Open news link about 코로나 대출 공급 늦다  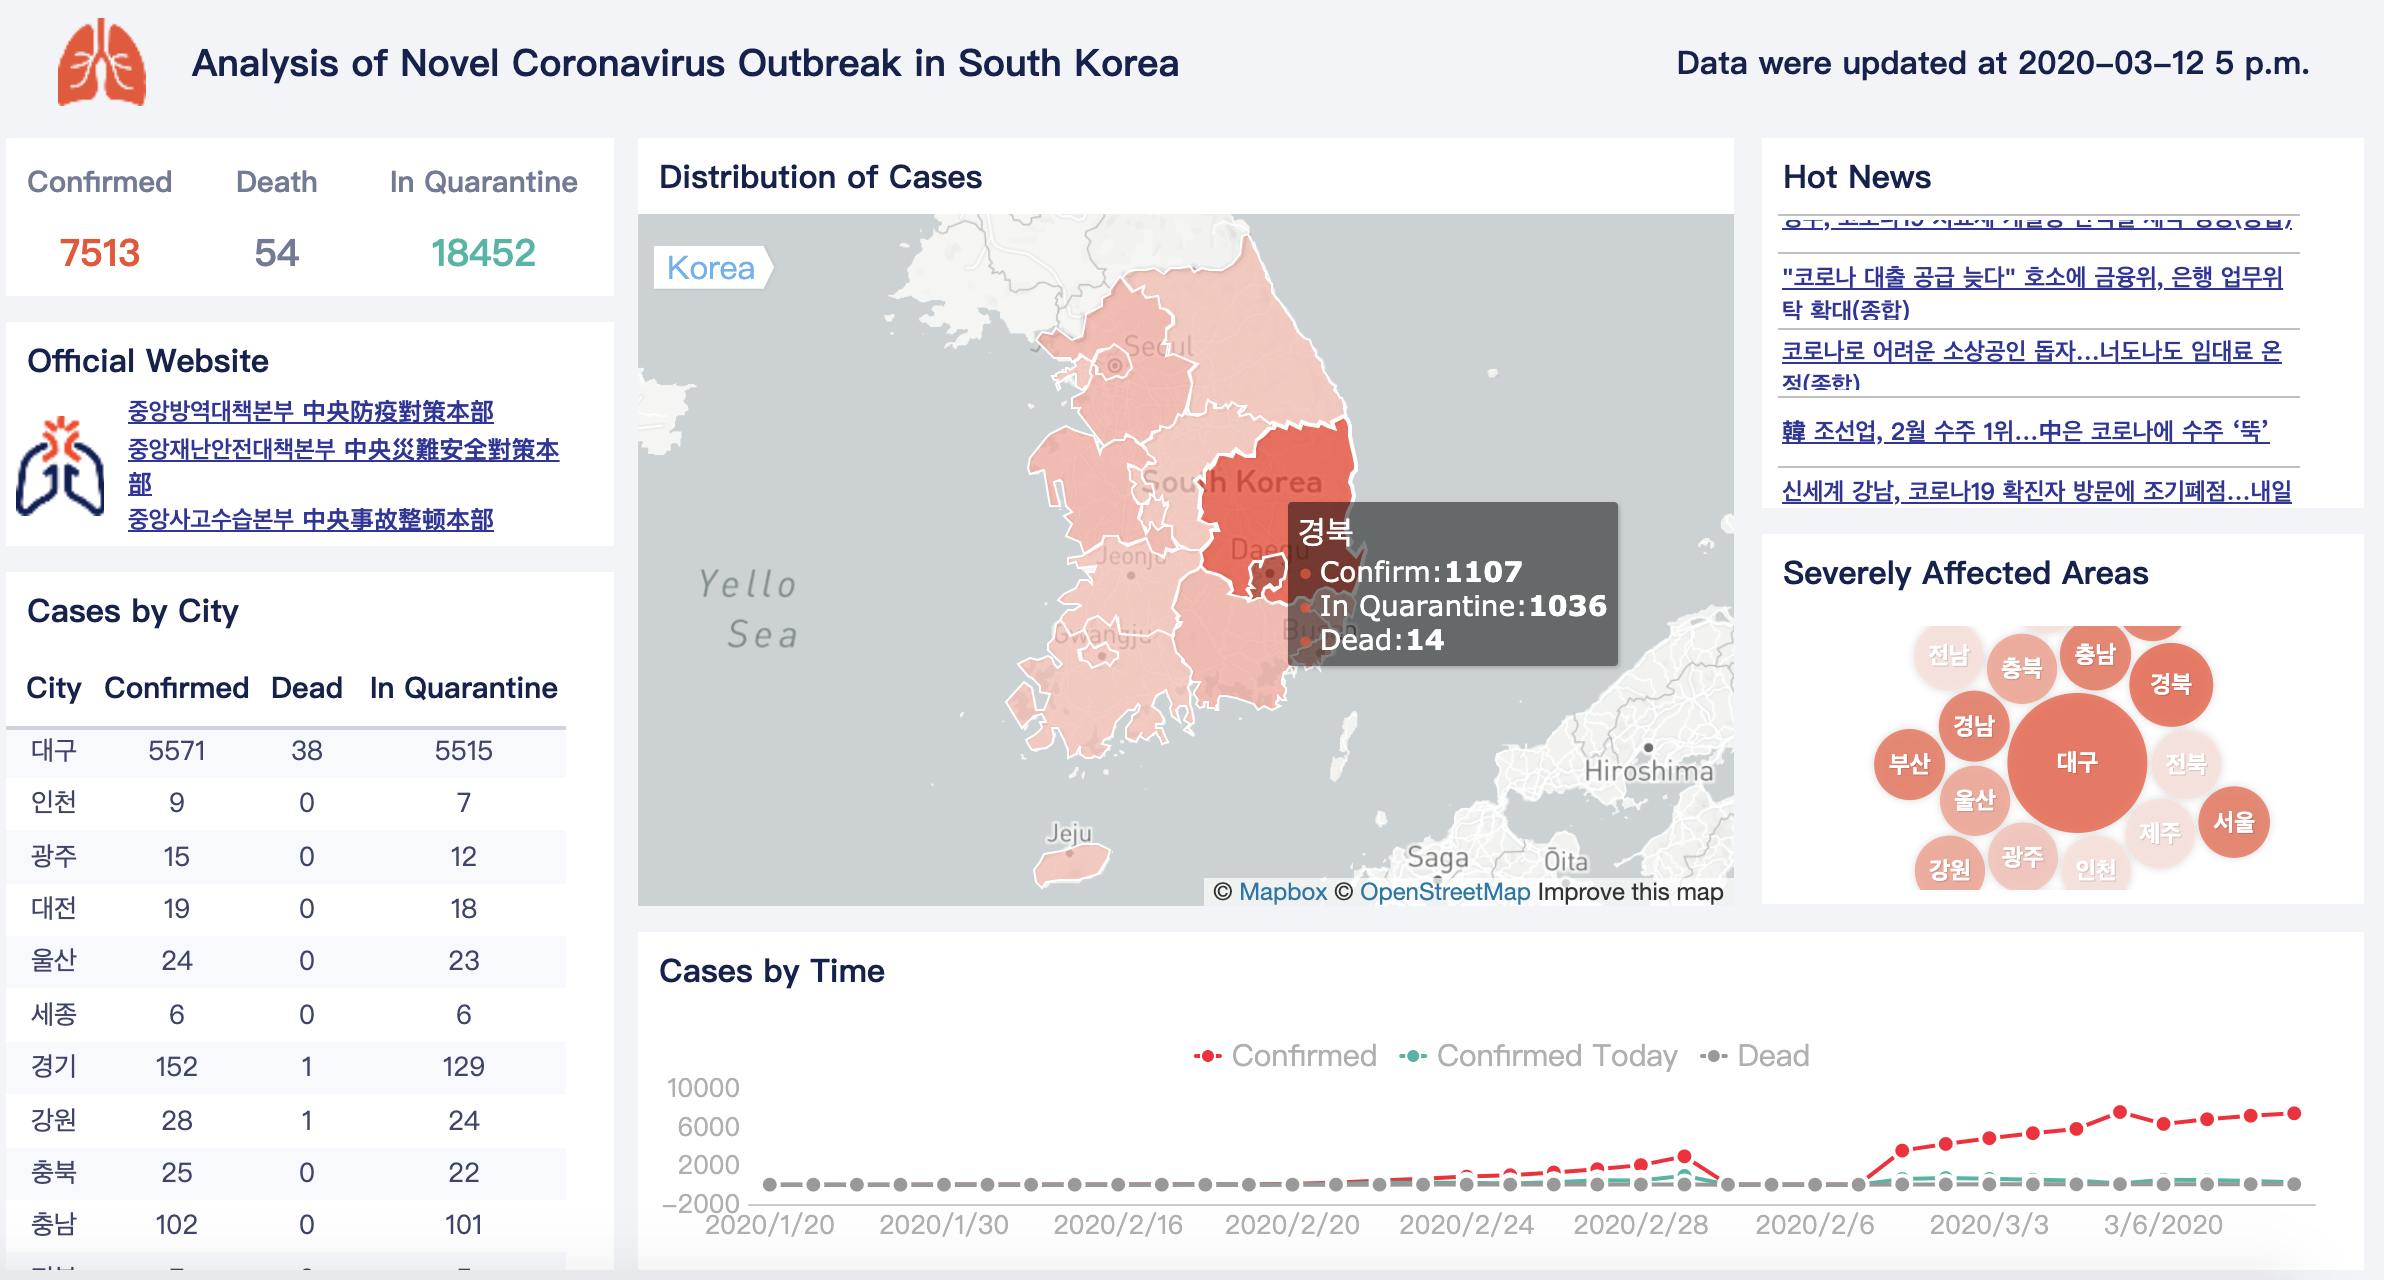tap(2032, 292)
